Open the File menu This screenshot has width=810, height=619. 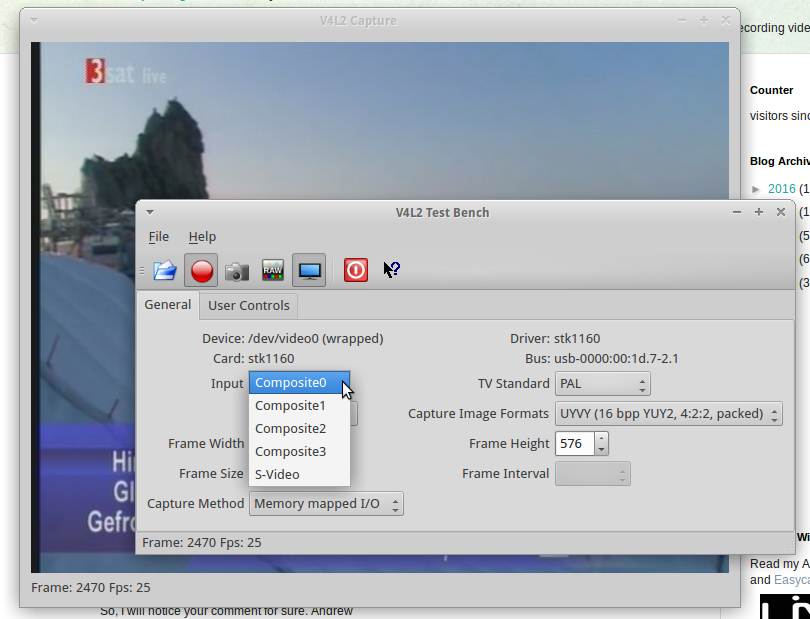159,237
